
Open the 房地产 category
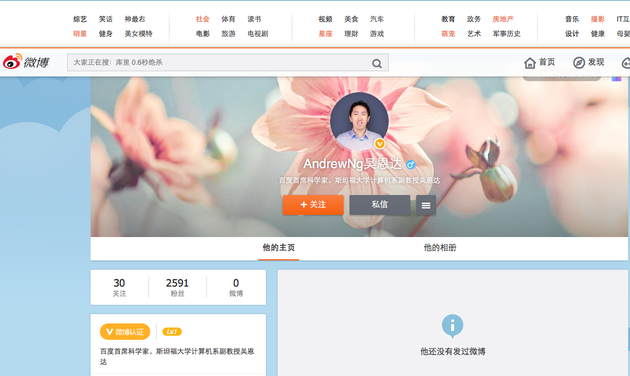[503, 19]
